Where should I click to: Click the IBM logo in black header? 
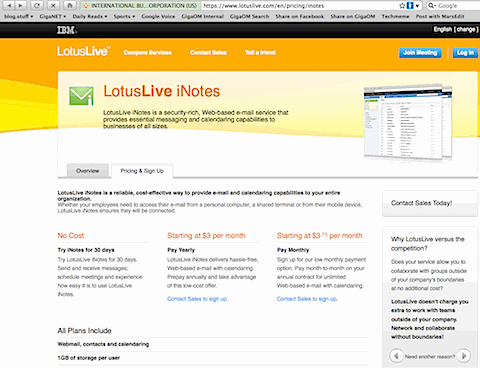(x=66, y=30)
